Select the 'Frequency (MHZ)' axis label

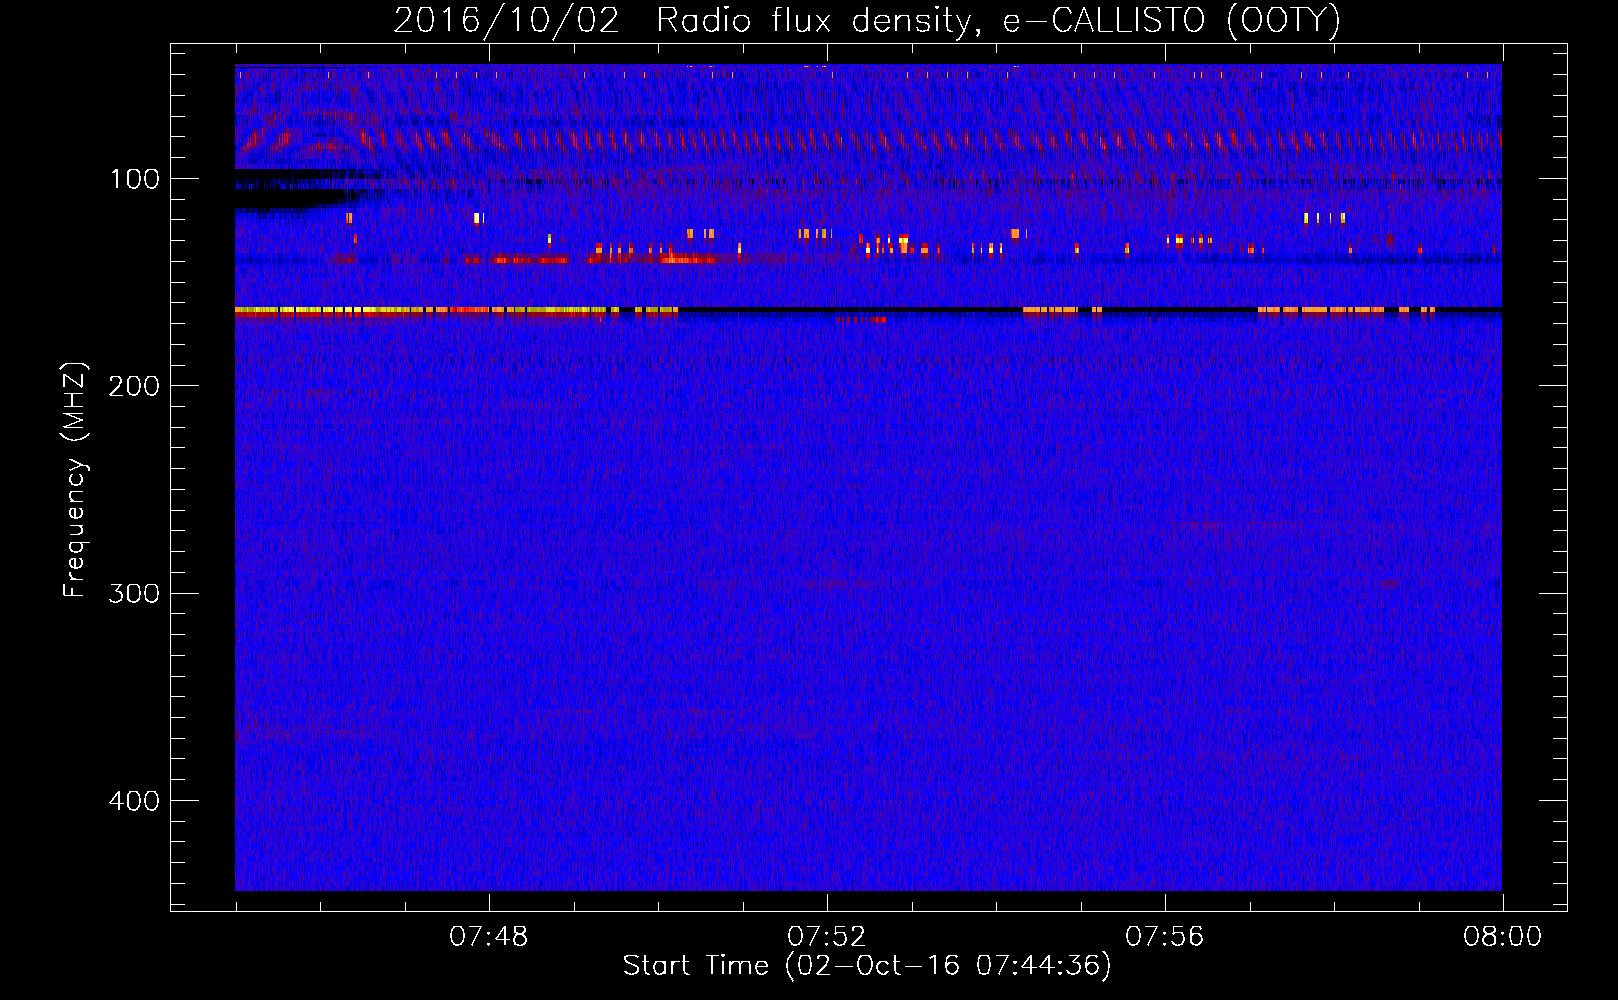coord(75,480)
